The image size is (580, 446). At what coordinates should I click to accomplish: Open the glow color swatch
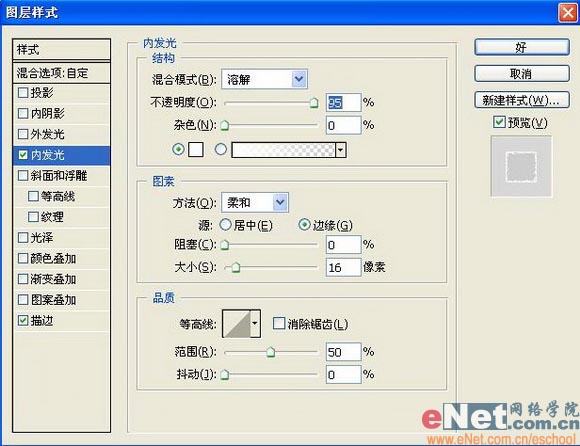coord(196,149)
